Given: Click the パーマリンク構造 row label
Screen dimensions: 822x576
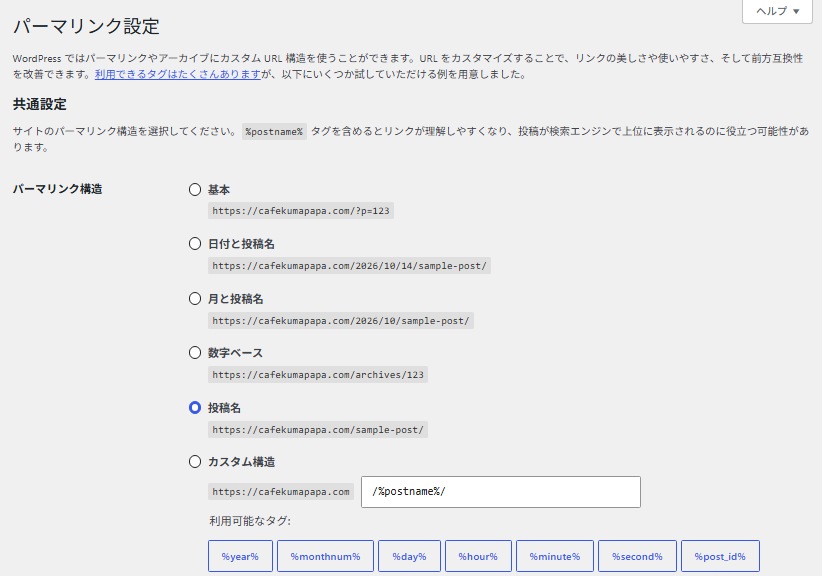Looking at the screenshot, I should click(x=58, y=189).
